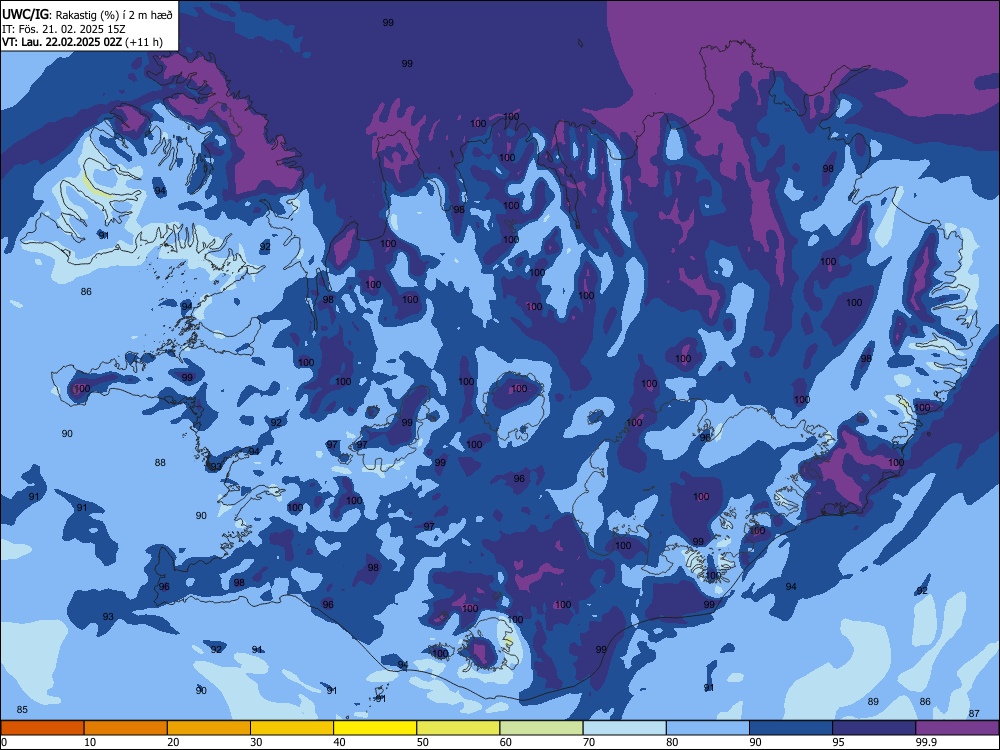The width and height of the screenshot is (1000, 750).
Task: Click the legend scale label '10'
Action: pyautogui.click(x=90, y=742)
